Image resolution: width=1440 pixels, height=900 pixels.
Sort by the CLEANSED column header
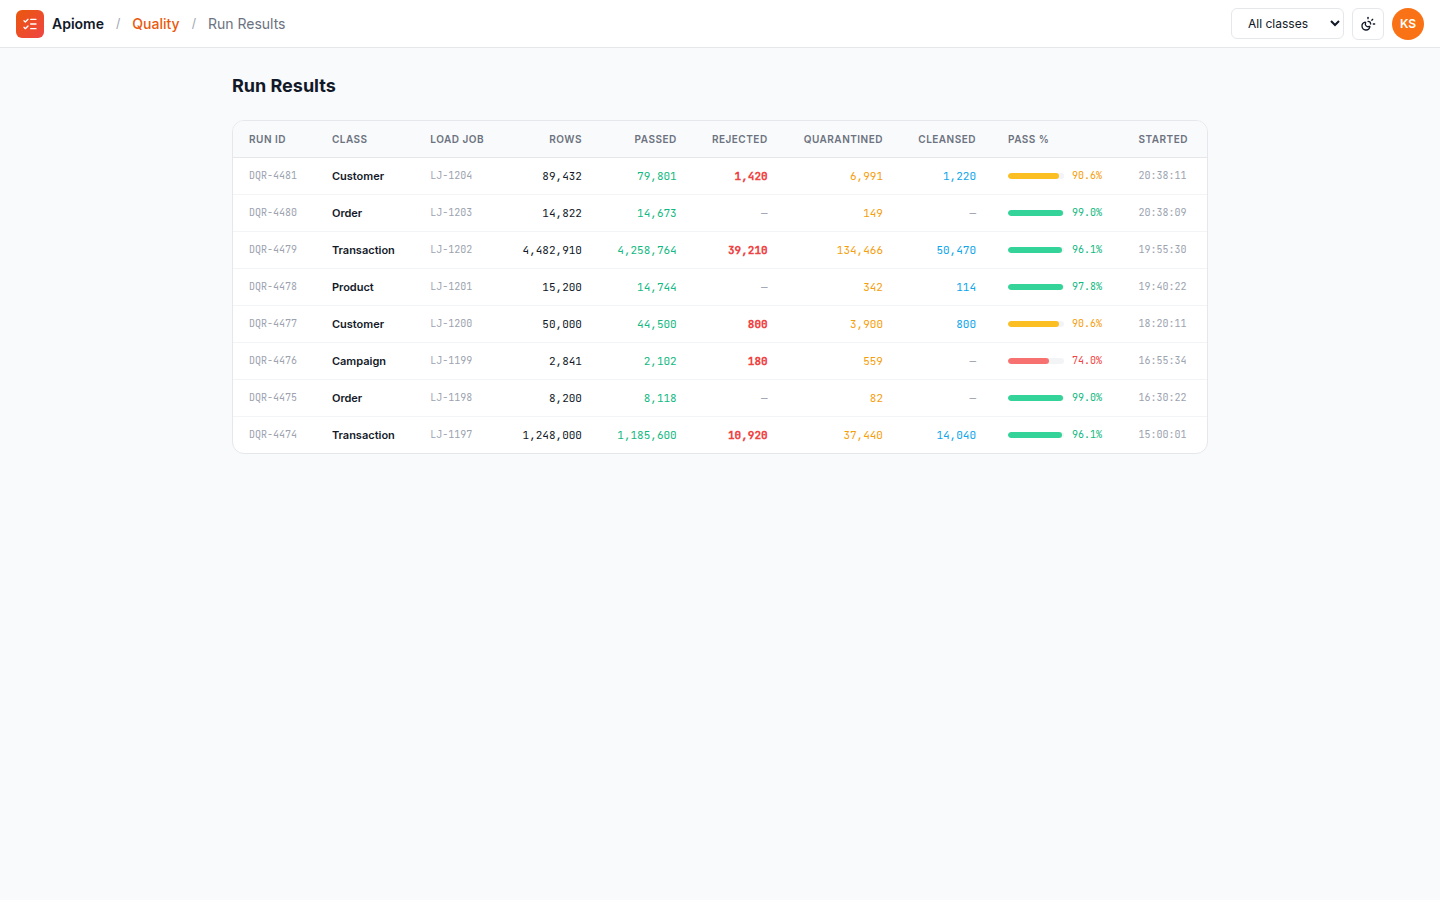(x=947, y=139)
